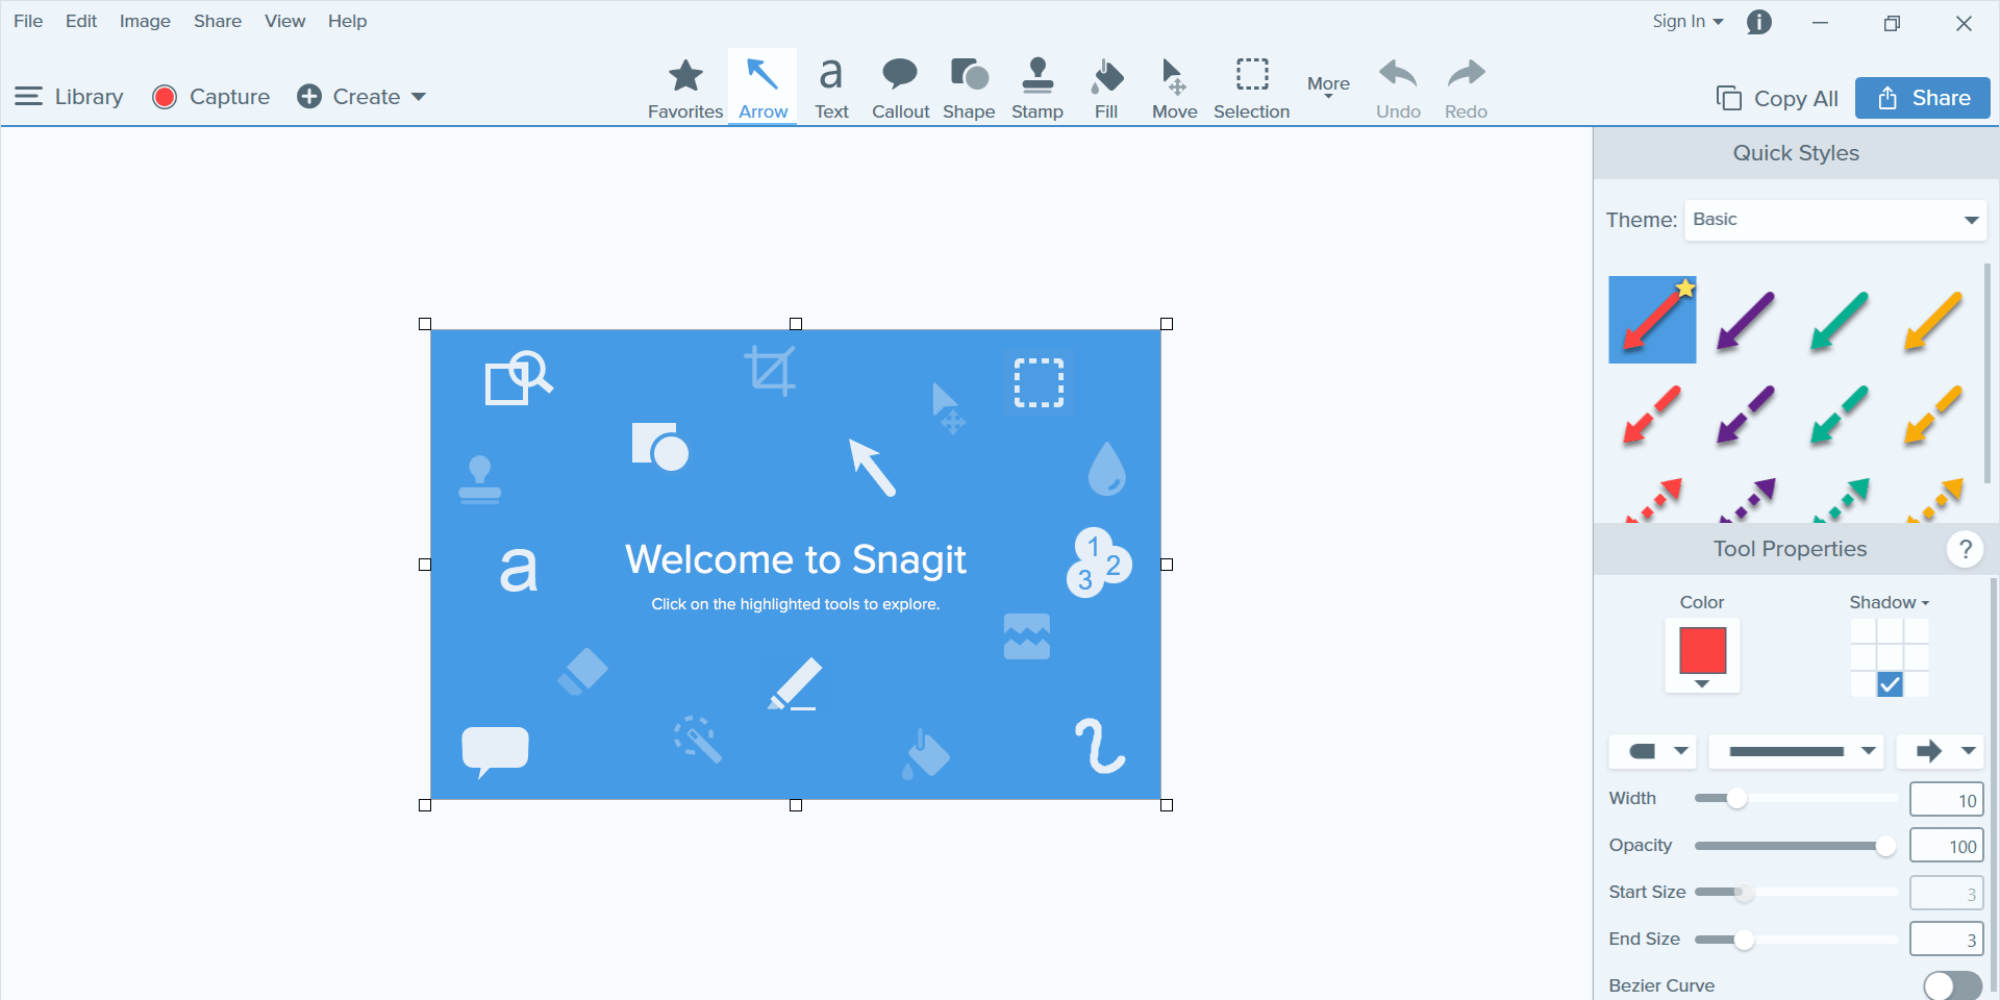Viewport: 2000px width, 1000px height.
Task: Toggle the Bezier Curve switch
Action: pyautogui.click(x=1951, y=985)
